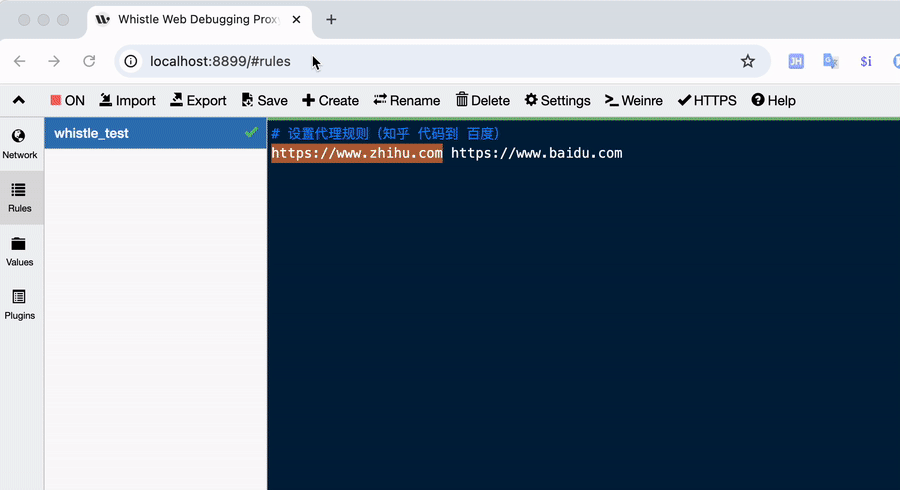The width and height of the screenshot is (900, 490).
Task: Close the Whistle Web Debugging Proxy tab
Action: (296, 20)
